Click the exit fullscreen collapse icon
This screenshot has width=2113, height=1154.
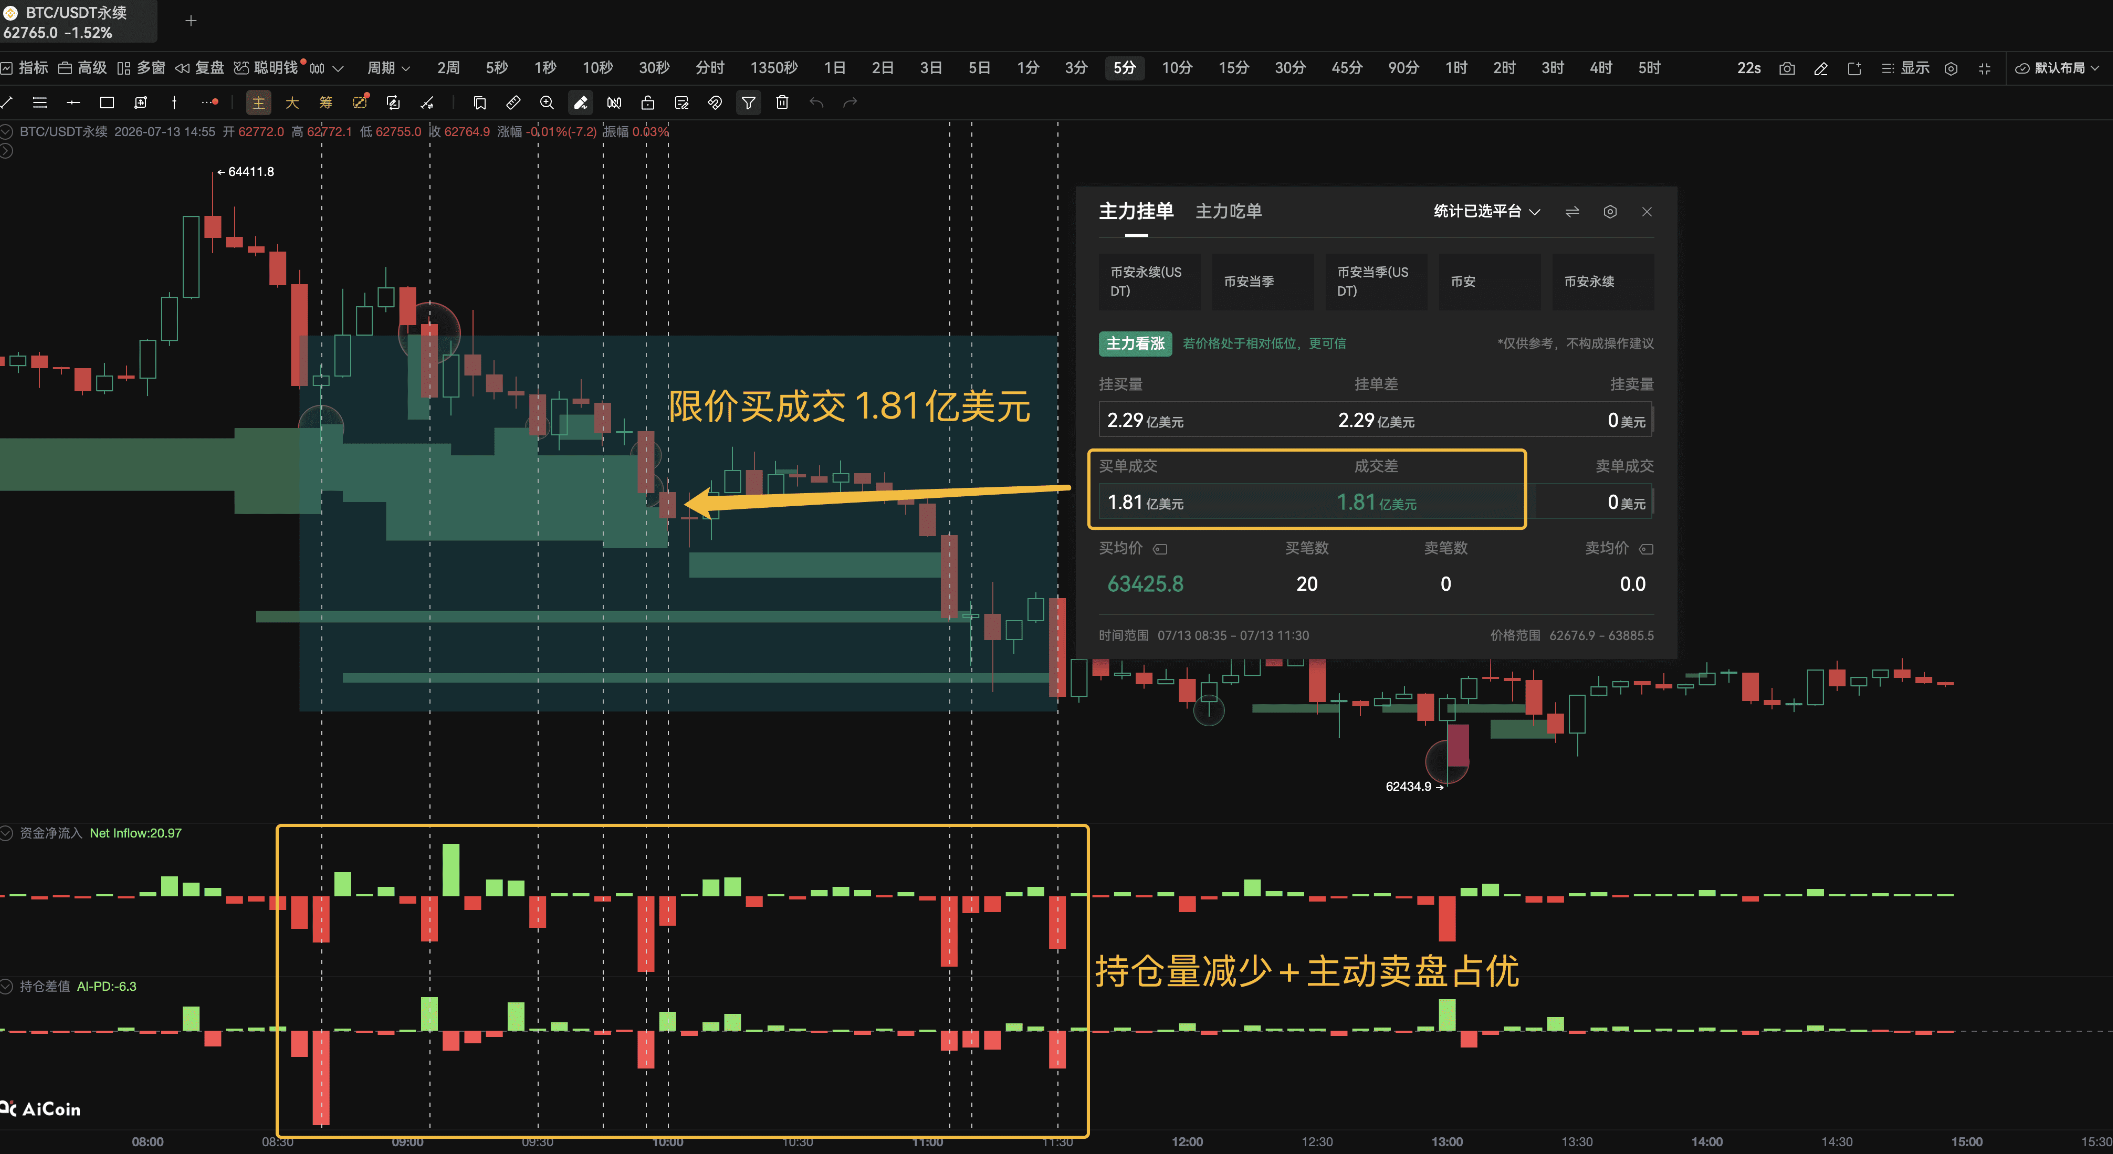click(1985, 68)
